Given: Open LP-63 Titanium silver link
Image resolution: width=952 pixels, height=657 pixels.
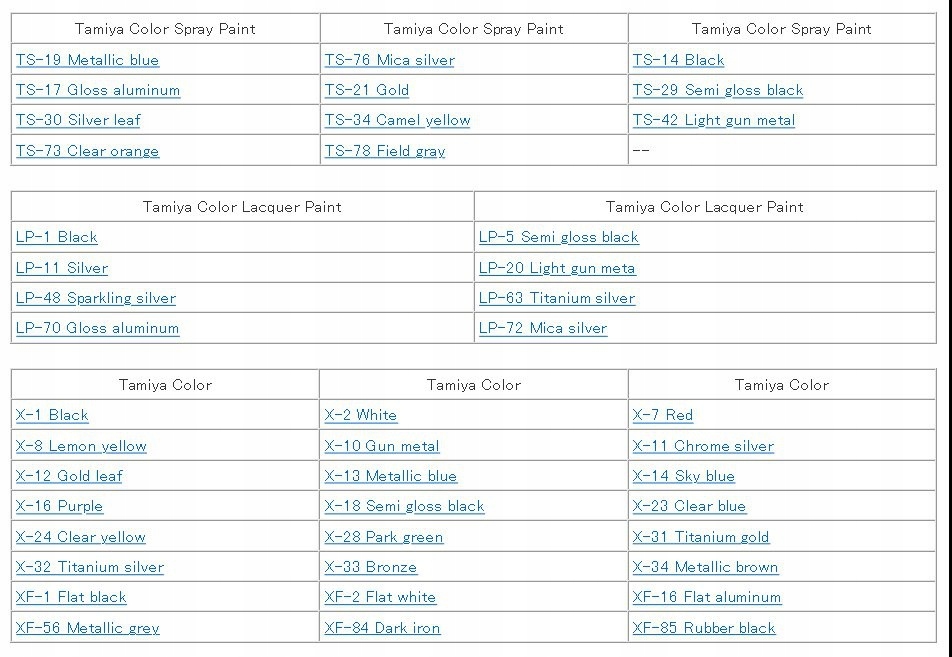Looking at the screenshot, I should click(x=556, y=298).
